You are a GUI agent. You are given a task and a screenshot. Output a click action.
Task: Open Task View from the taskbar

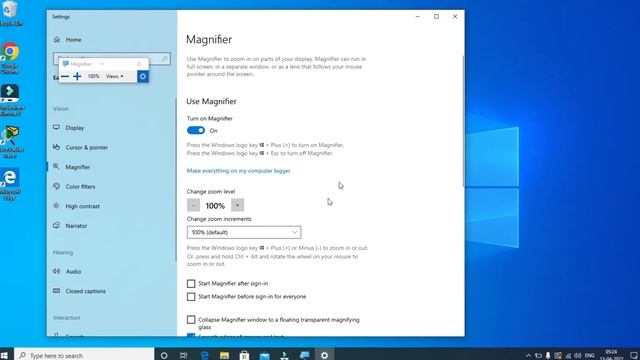184,356
